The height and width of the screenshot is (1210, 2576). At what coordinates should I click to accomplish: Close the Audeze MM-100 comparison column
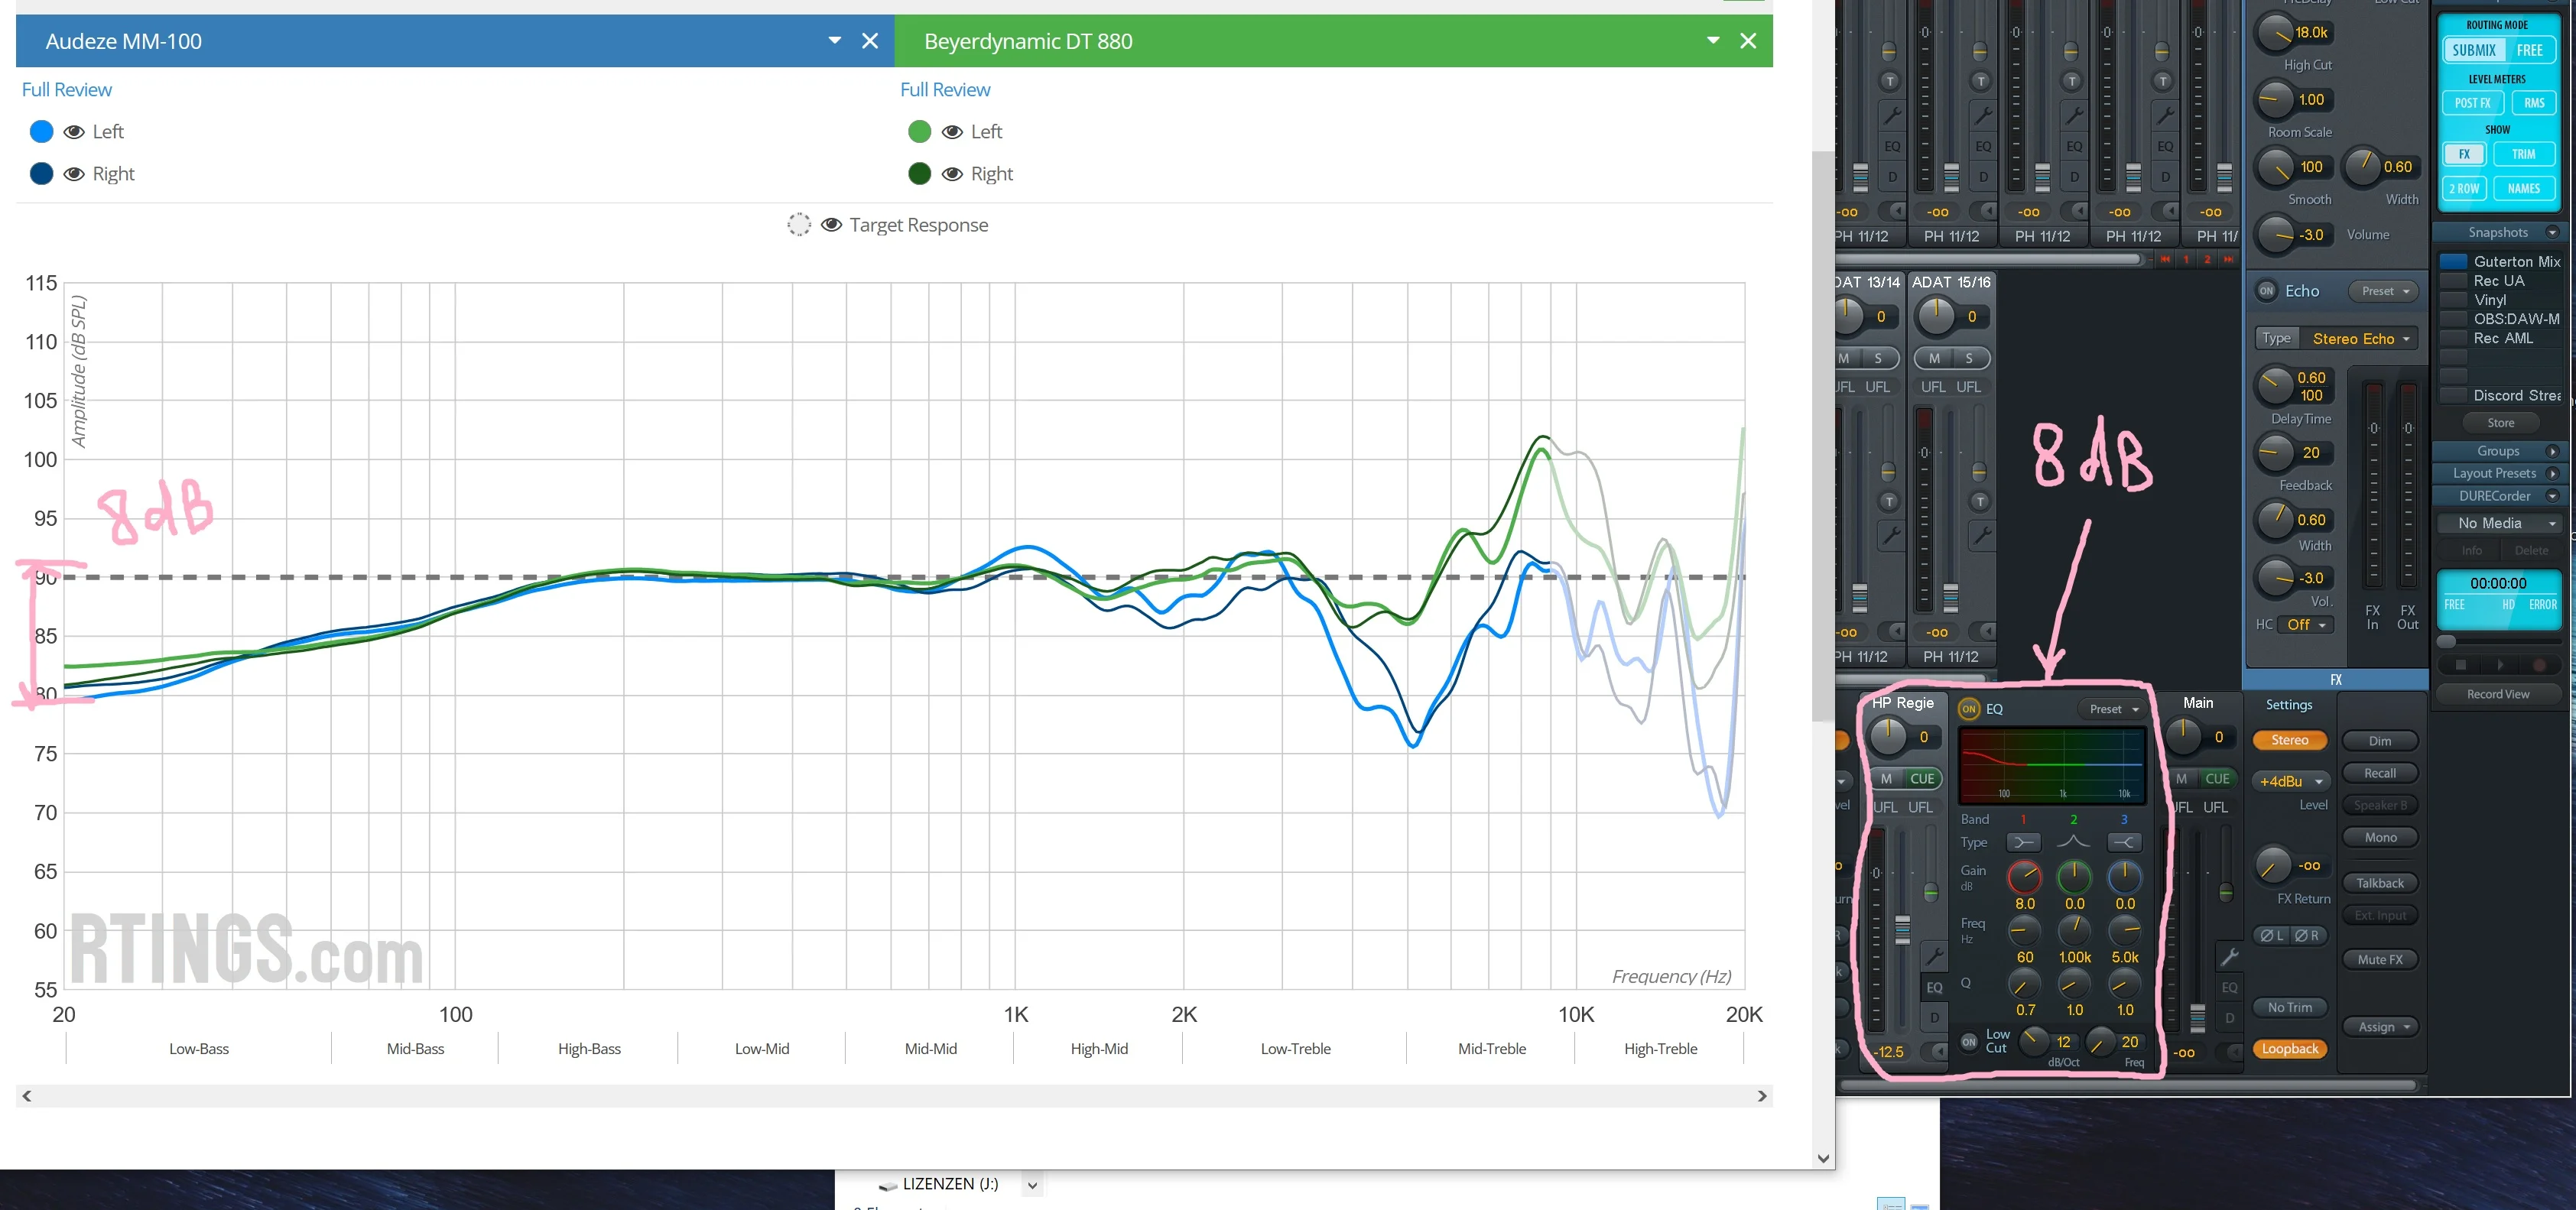(870, 41)
